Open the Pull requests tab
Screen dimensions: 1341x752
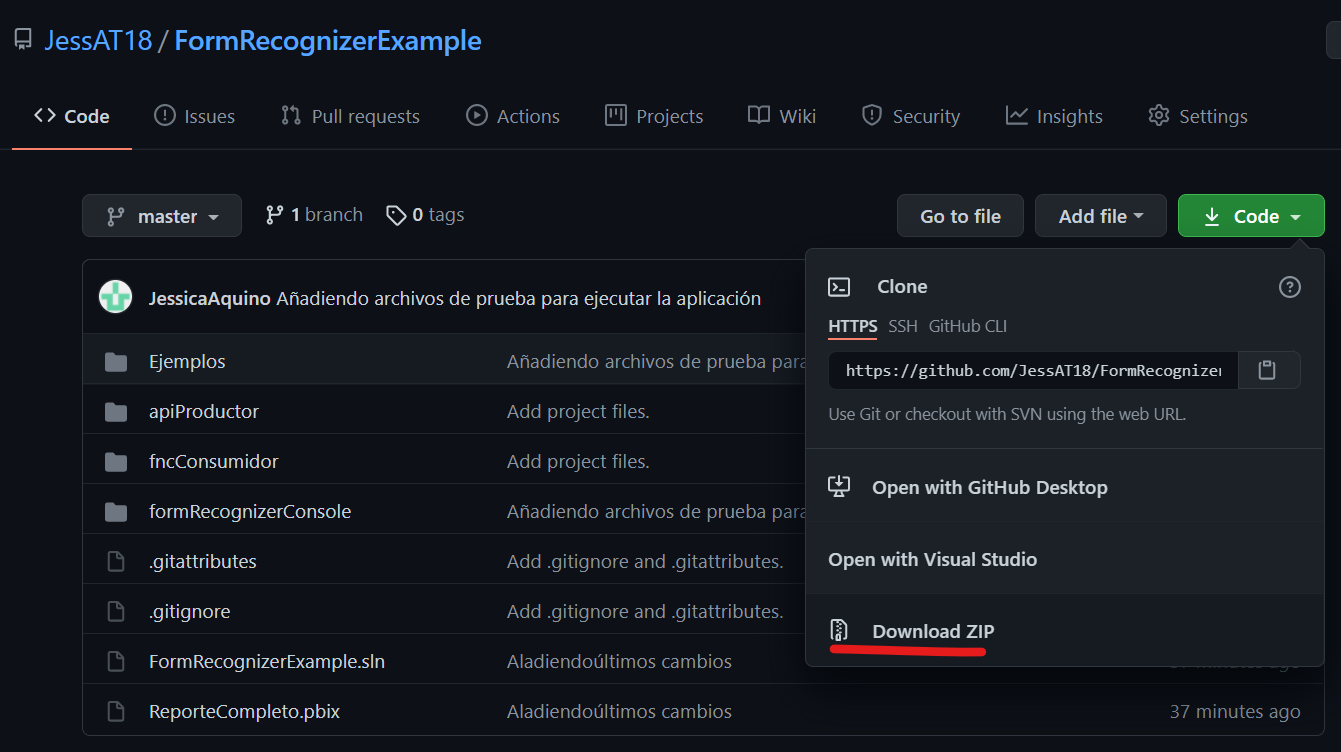tap(350, 116)
